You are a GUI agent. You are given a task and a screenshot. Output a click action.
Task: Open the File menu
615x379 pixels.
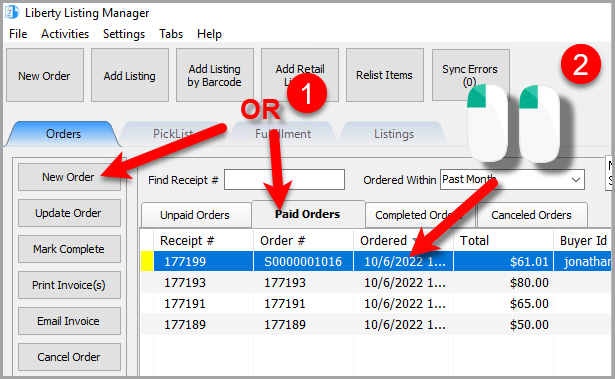click(x=18, y=34)
